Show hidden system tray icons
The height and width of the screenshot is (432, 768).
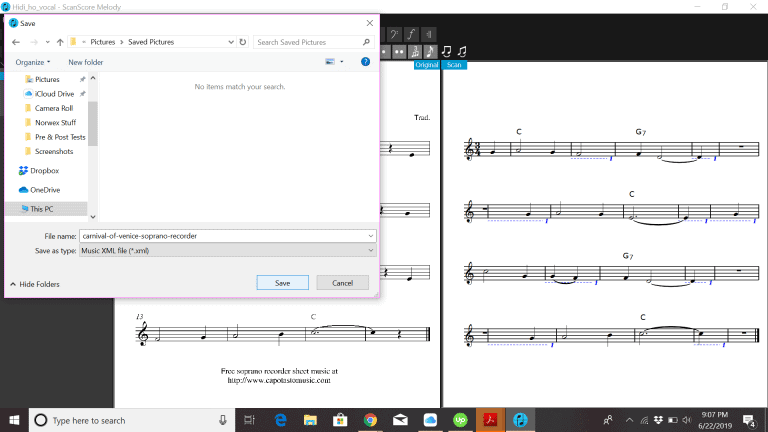(x=629, y=420)
